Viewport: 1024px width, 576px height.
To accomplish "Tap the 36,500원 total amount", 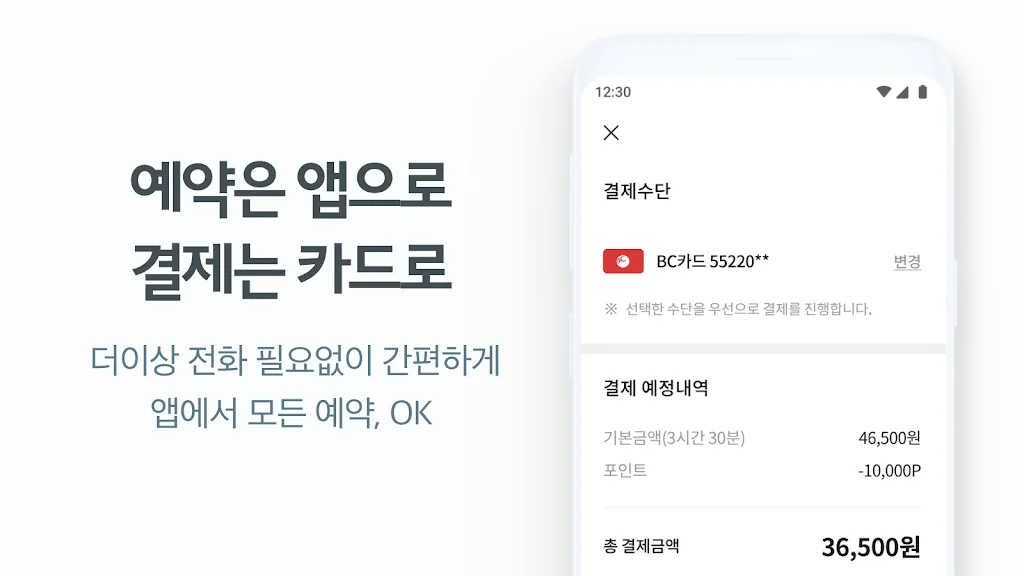I will [871, 547].
